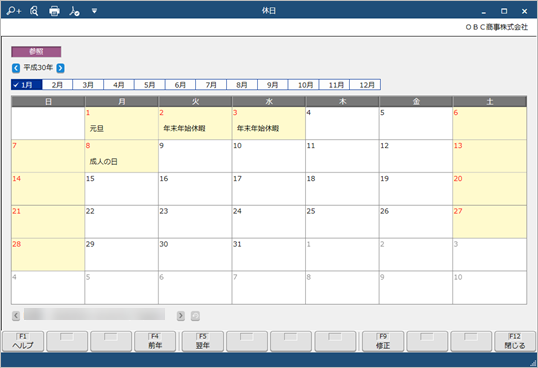Select January 8 成人の日 cell
Viewport: 538px width, 368px height.
coord(121,156)
